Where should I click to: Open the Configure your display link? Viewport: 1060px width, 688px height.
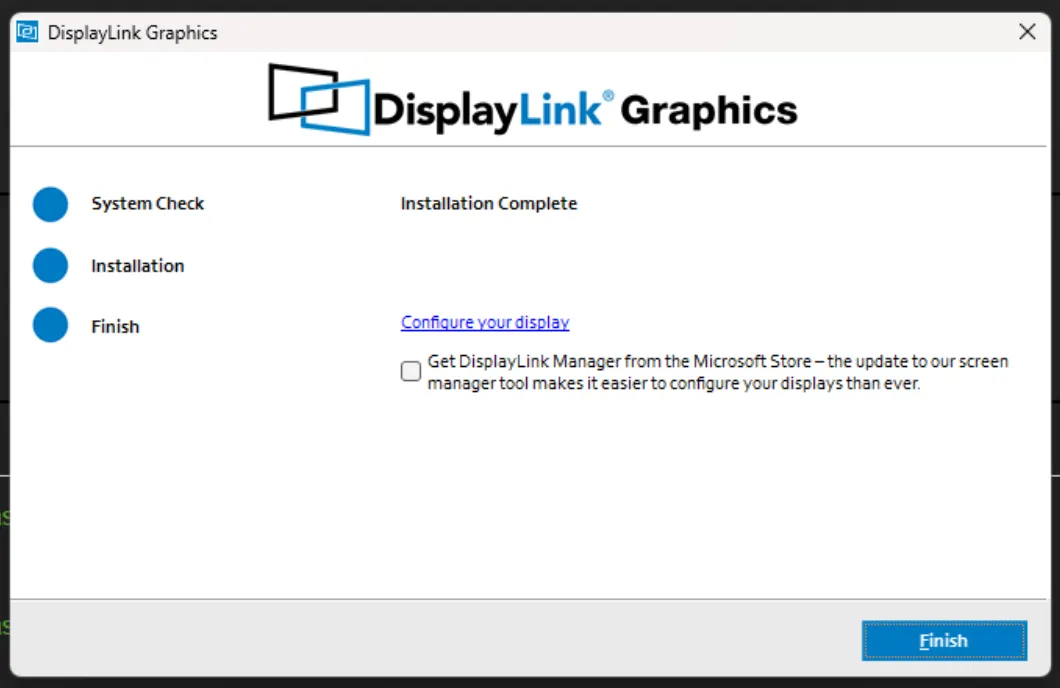point(485,322)
